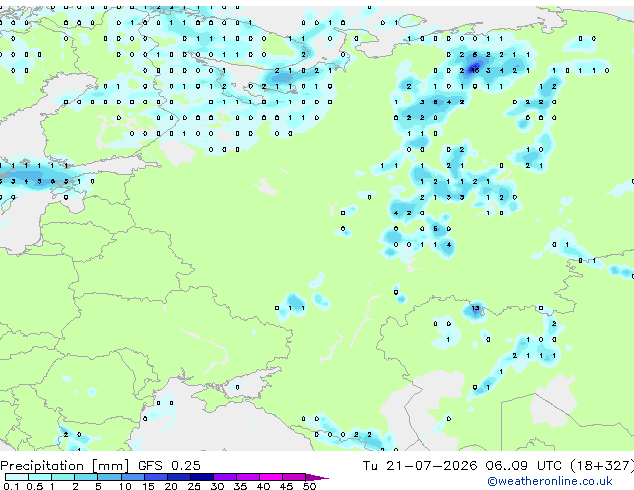Click the "10" legend scale label
The height and width of the screenshot is (490, 634).
click(125, 486)
